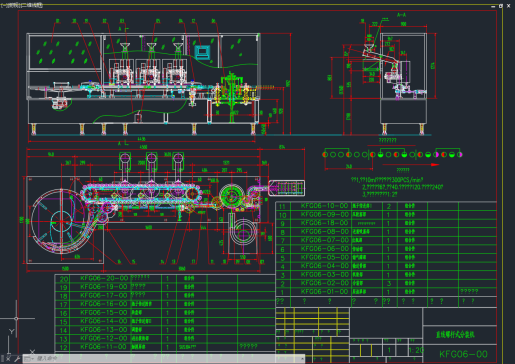The image size is (515, 364).
Task: Select part number KFG06-13-00 in the lower table
Action: point(104,329)
